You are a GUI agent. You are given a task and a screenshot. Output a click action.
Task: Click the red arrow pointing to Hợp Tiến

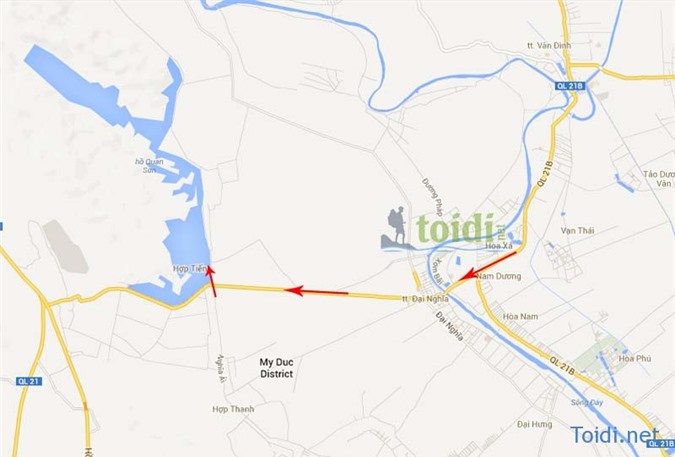coord(211,281)
